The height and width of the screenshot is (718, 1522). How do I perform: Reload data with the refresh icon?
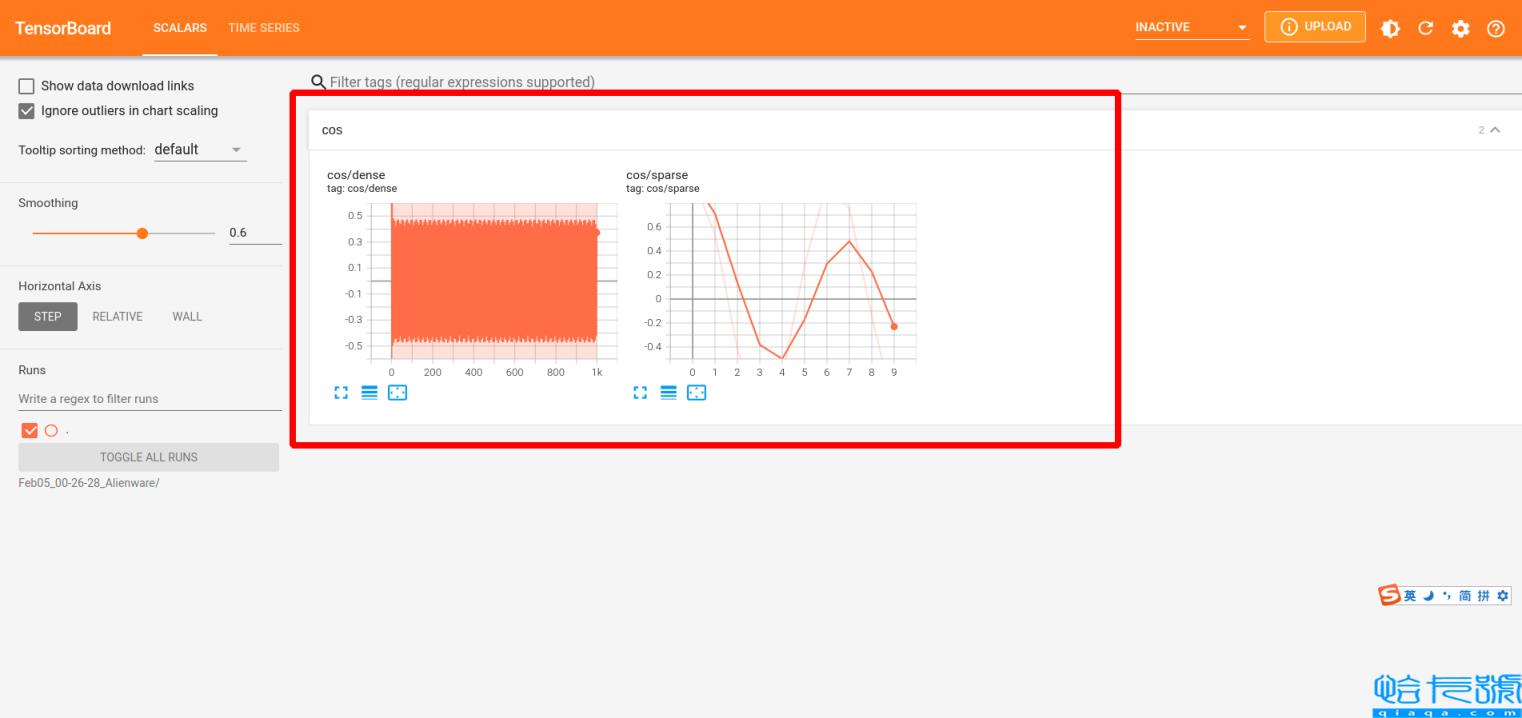tap(1425, 28)
